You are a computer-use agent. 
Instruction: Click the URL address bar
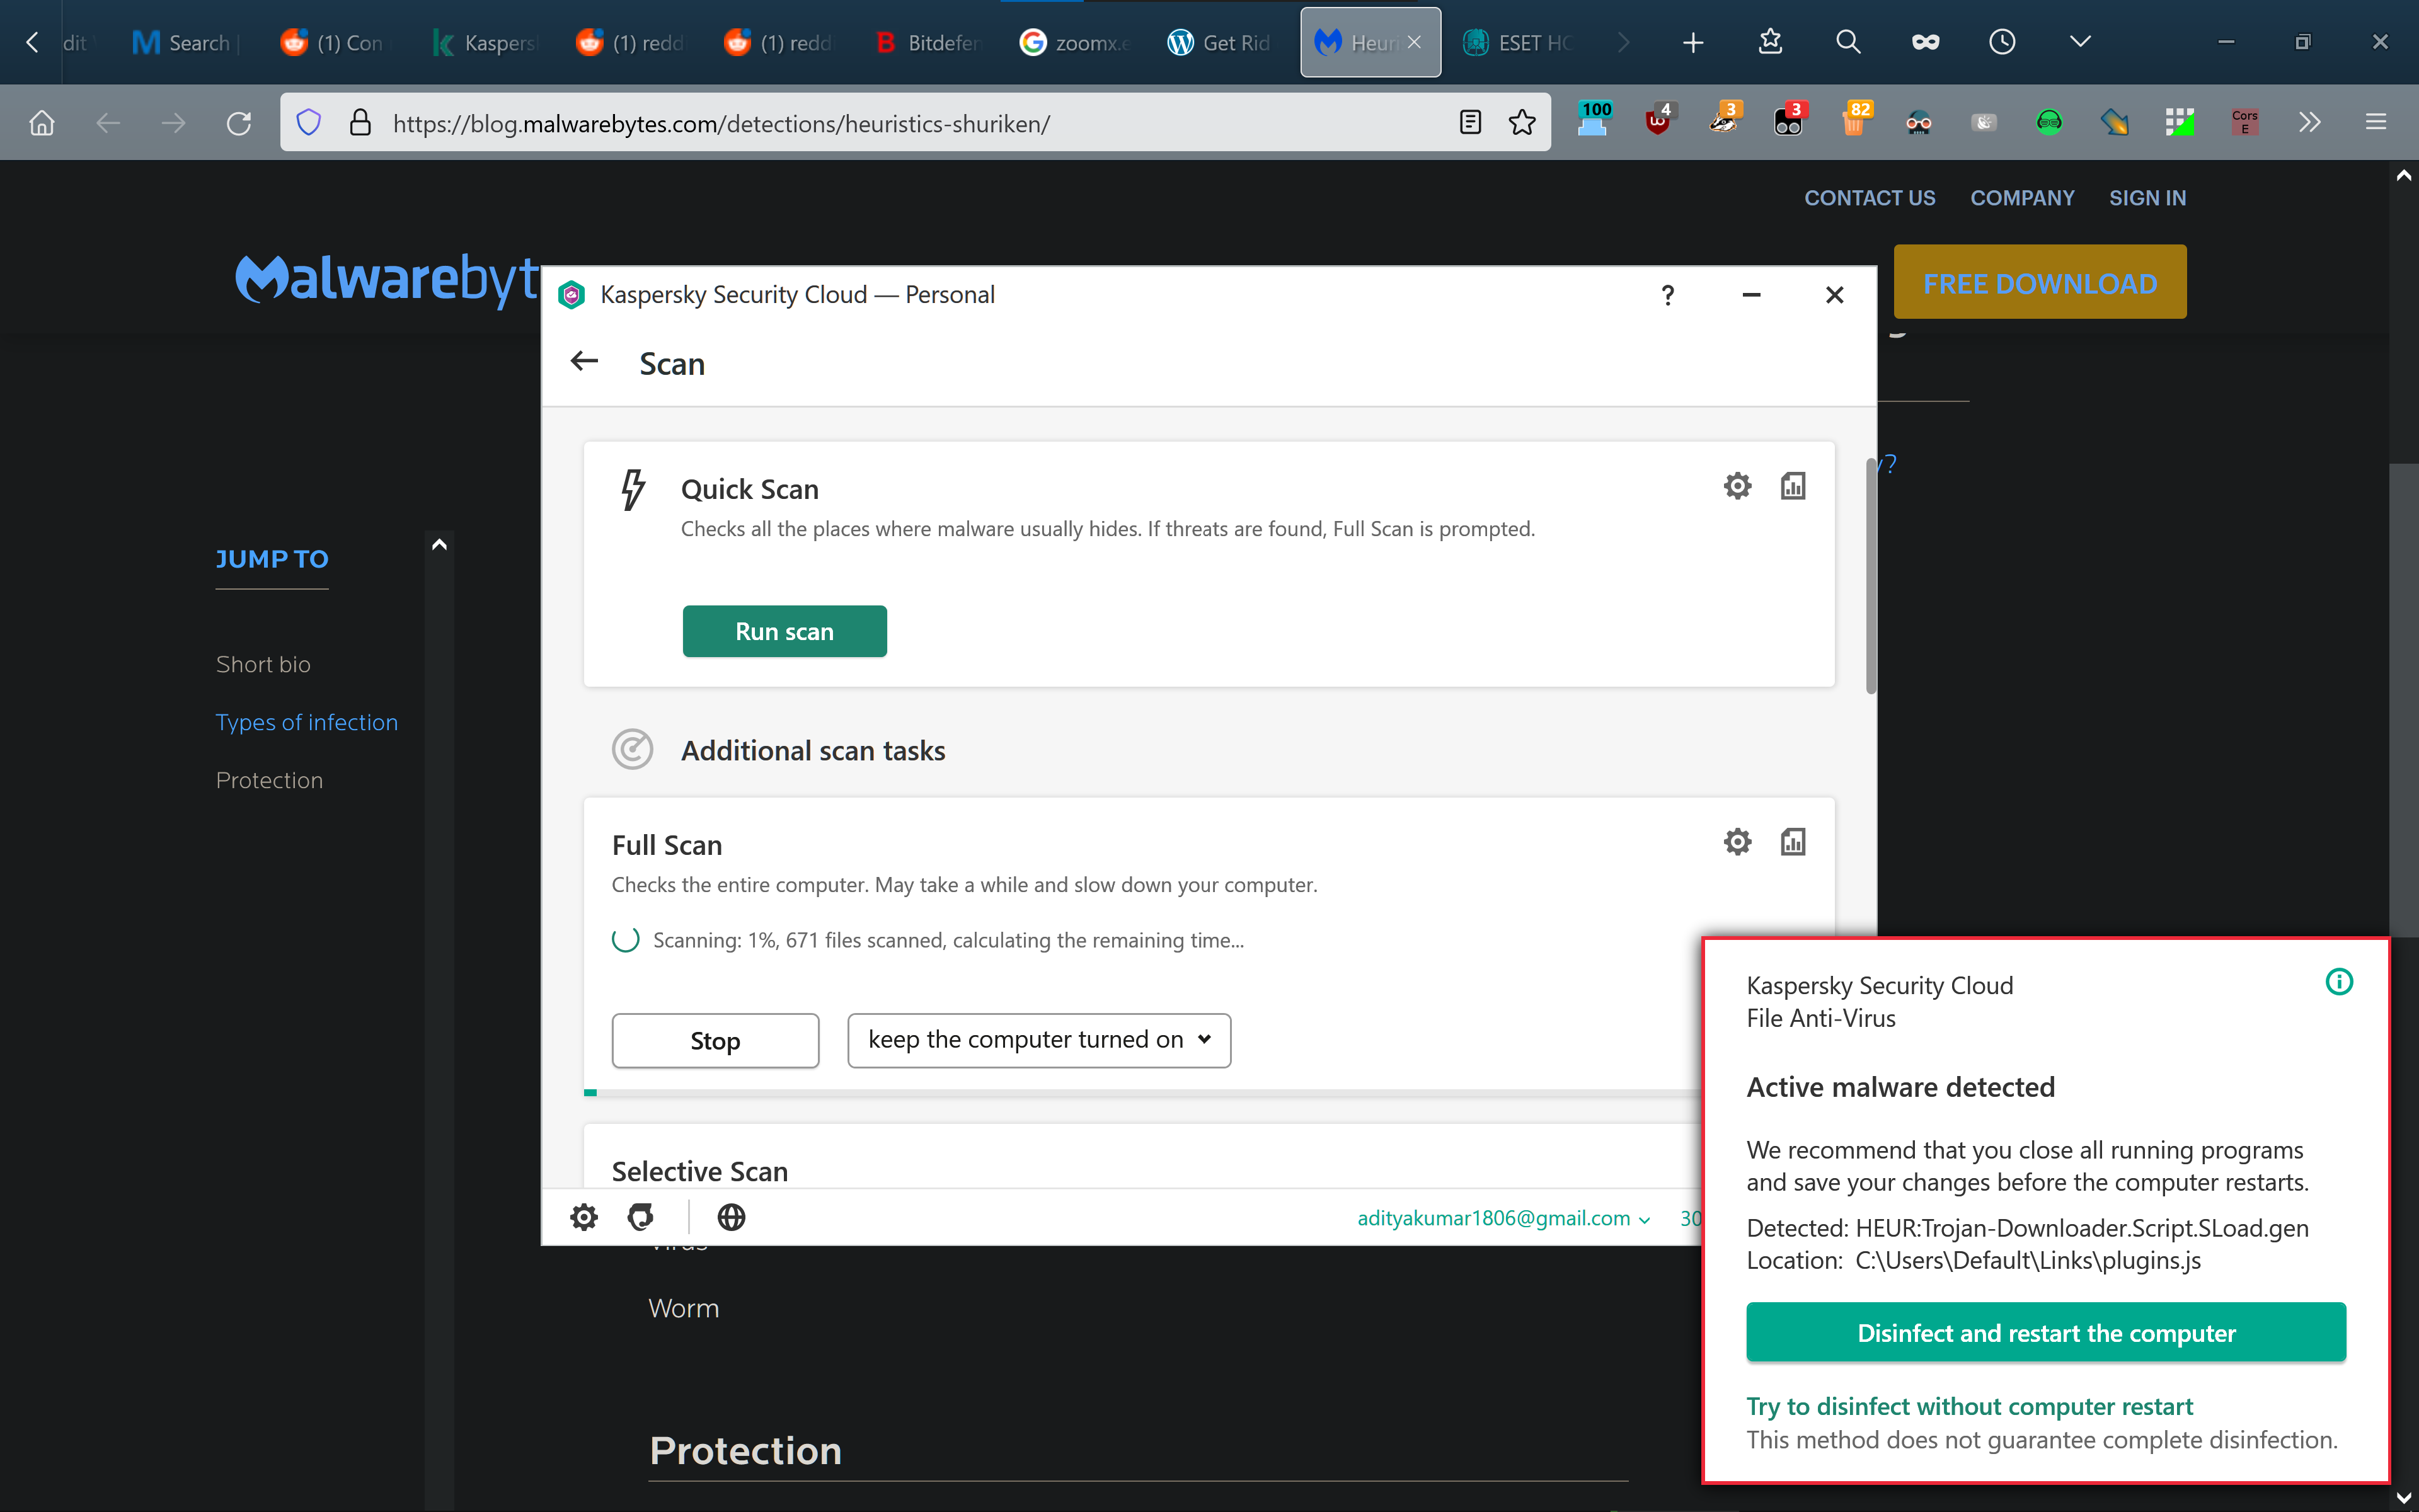pos(915,123)
